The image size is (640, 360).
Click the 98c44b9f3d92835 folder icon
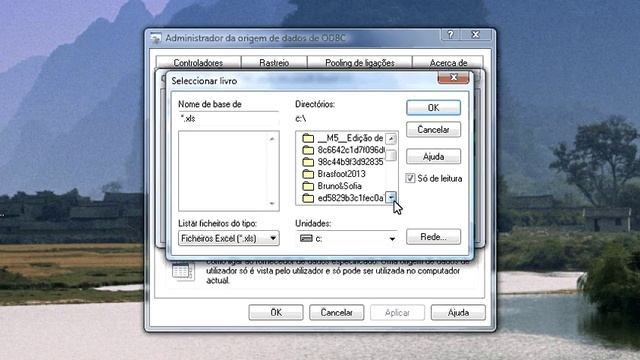[x=308, y=162]
